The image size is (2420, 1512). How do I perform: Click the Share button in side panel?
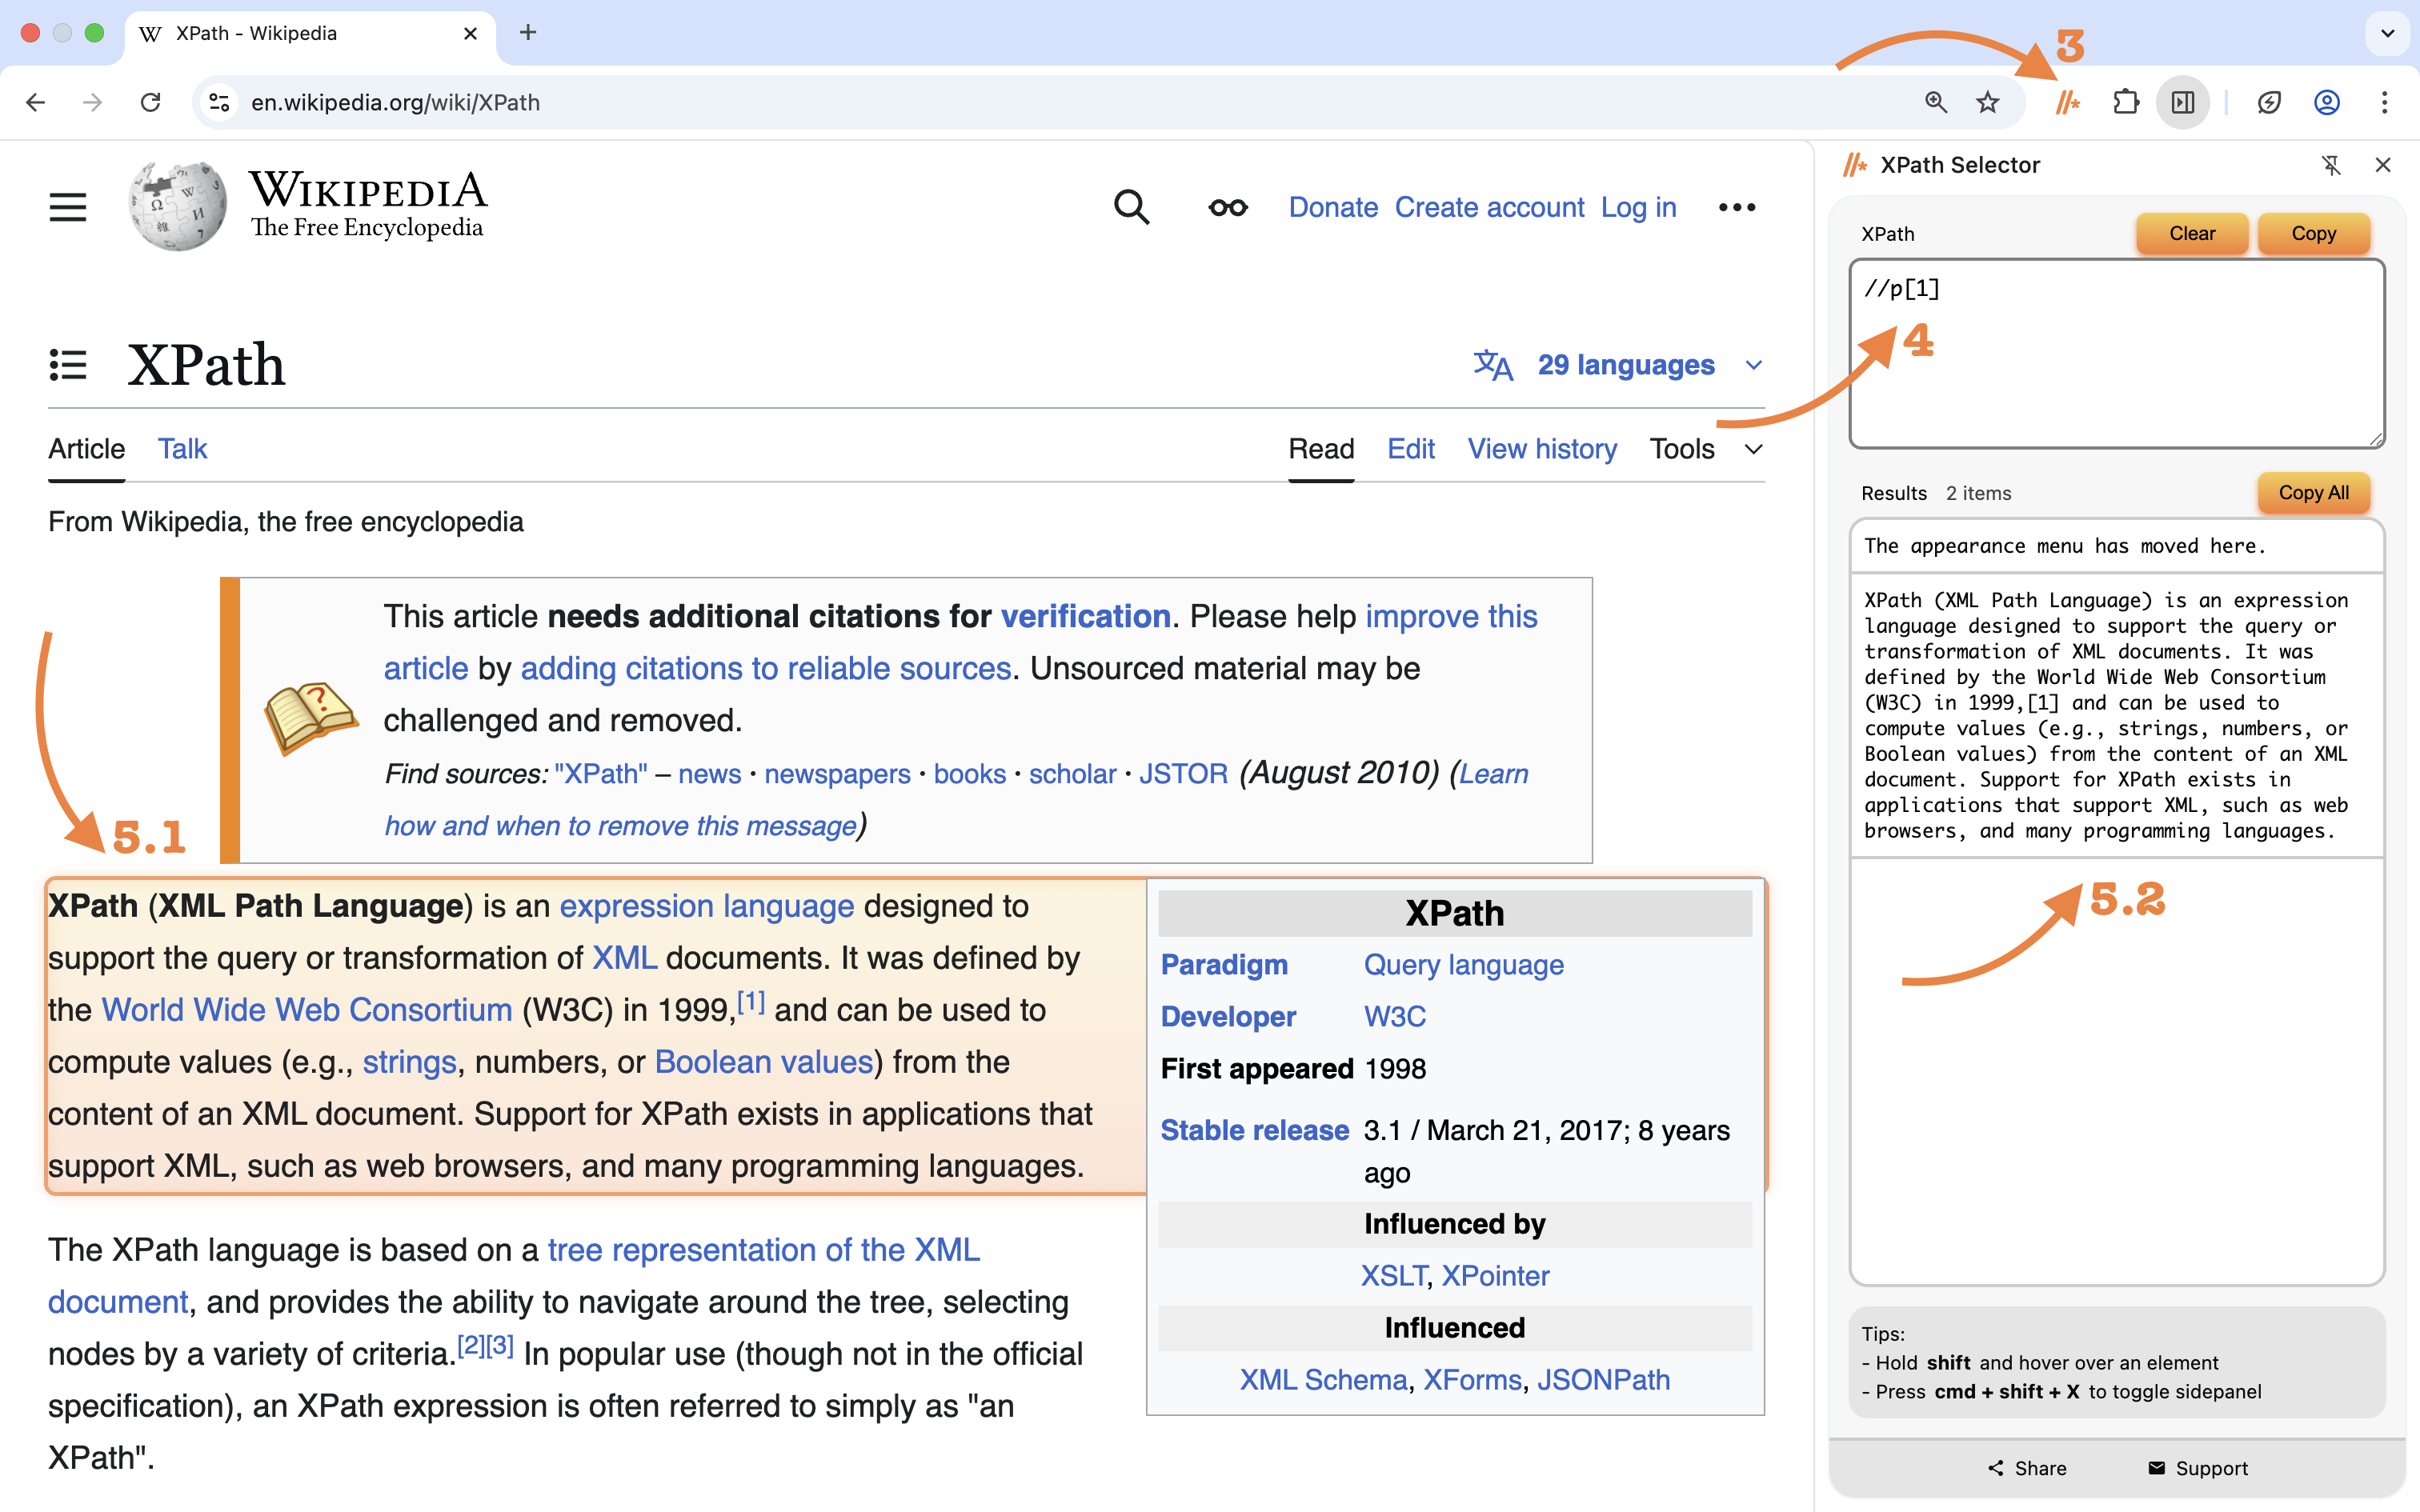tap(2027, 1468)
